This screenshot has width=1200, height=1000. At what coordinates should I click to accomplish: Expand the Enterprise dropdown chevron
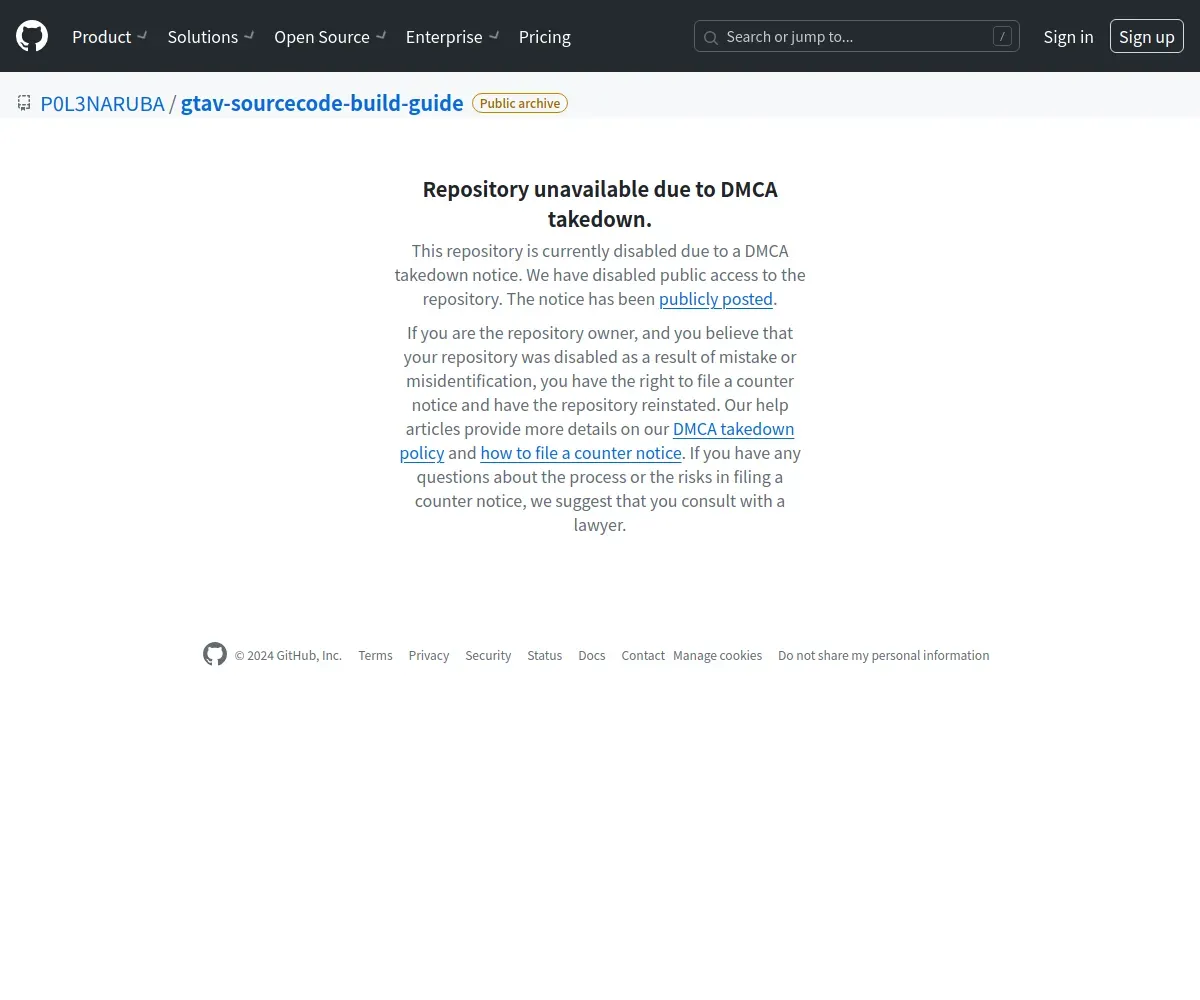pos(494,36)
